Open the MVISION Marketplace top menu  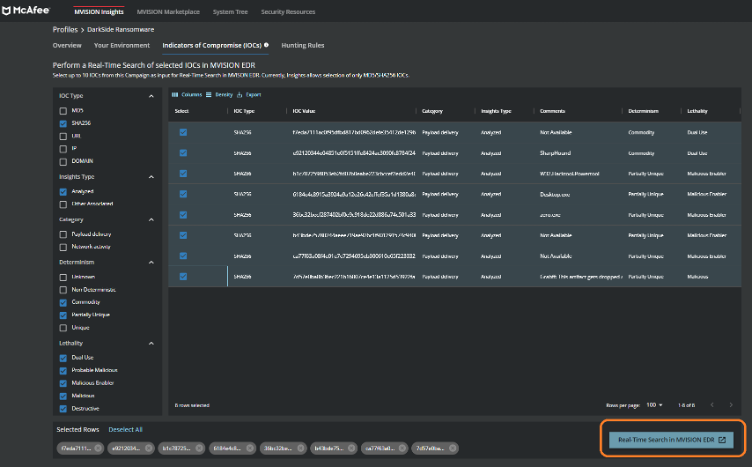[169, 12]
